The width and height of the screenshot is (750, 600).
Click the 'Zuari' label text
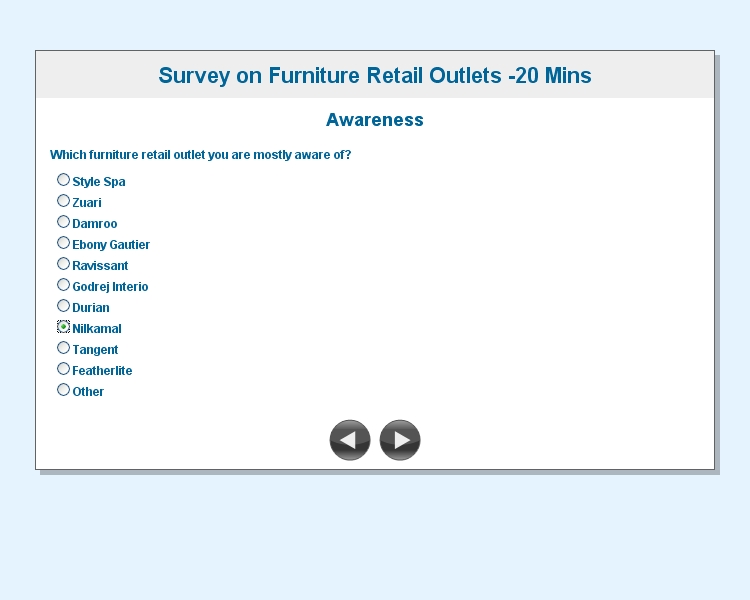pos(87,203)
